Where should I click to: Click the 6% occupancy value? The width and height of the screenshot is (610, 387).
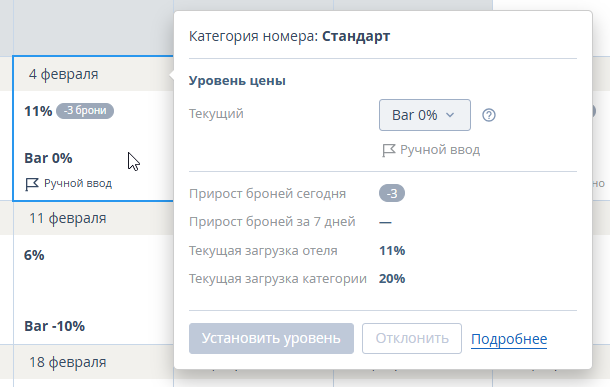pyautogui.click(x=34, y=255)
